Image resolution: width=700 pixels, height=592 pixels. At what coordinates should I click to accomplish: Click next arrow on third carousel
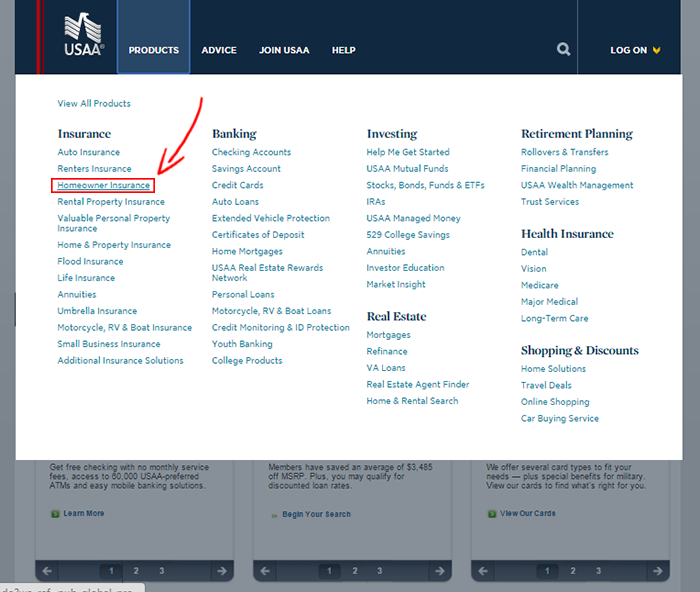point(658,571)
